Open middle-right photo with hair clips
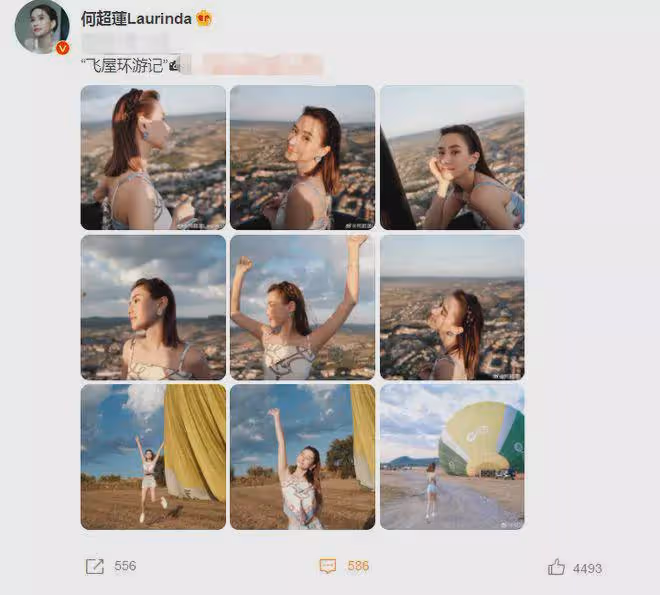660x595 pixels. 452,307
